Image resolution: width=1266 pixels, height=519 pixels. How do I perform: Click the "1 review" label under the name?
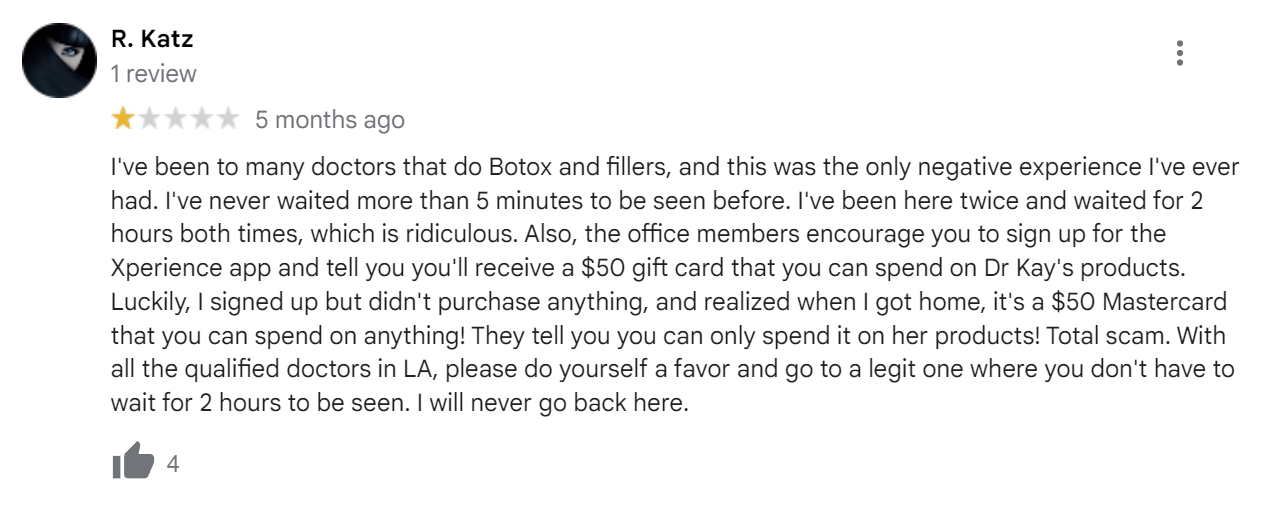point(154,74)
